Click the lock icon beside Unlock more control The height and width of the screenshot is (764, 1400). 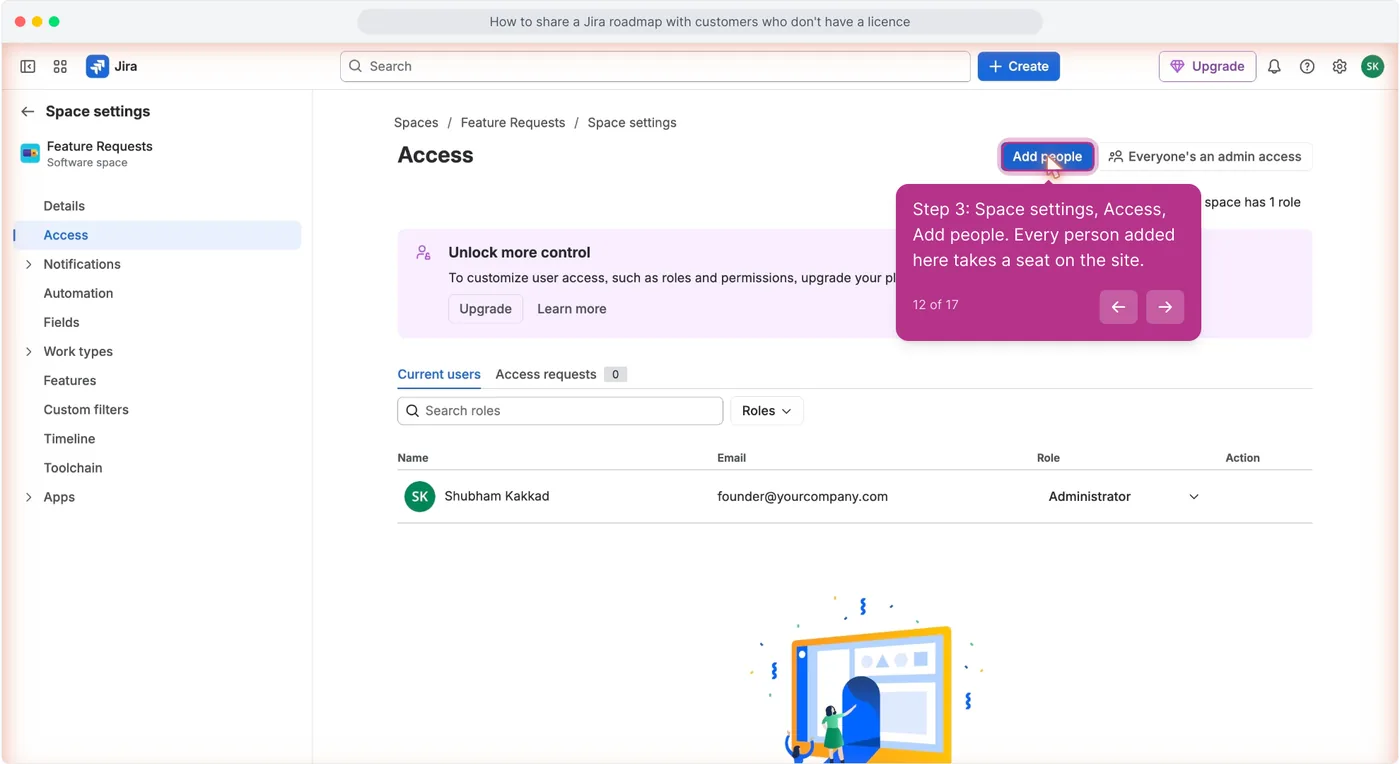[424, 253]
